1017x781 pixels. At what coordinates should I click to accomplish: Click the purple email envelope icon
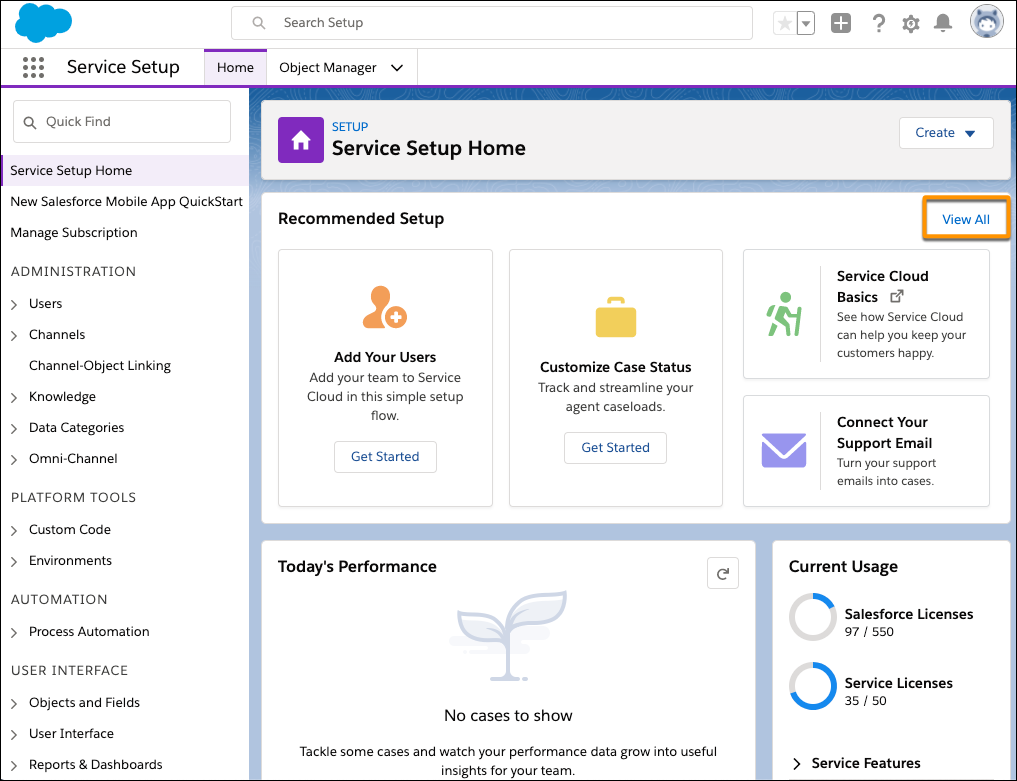[784, 450]
